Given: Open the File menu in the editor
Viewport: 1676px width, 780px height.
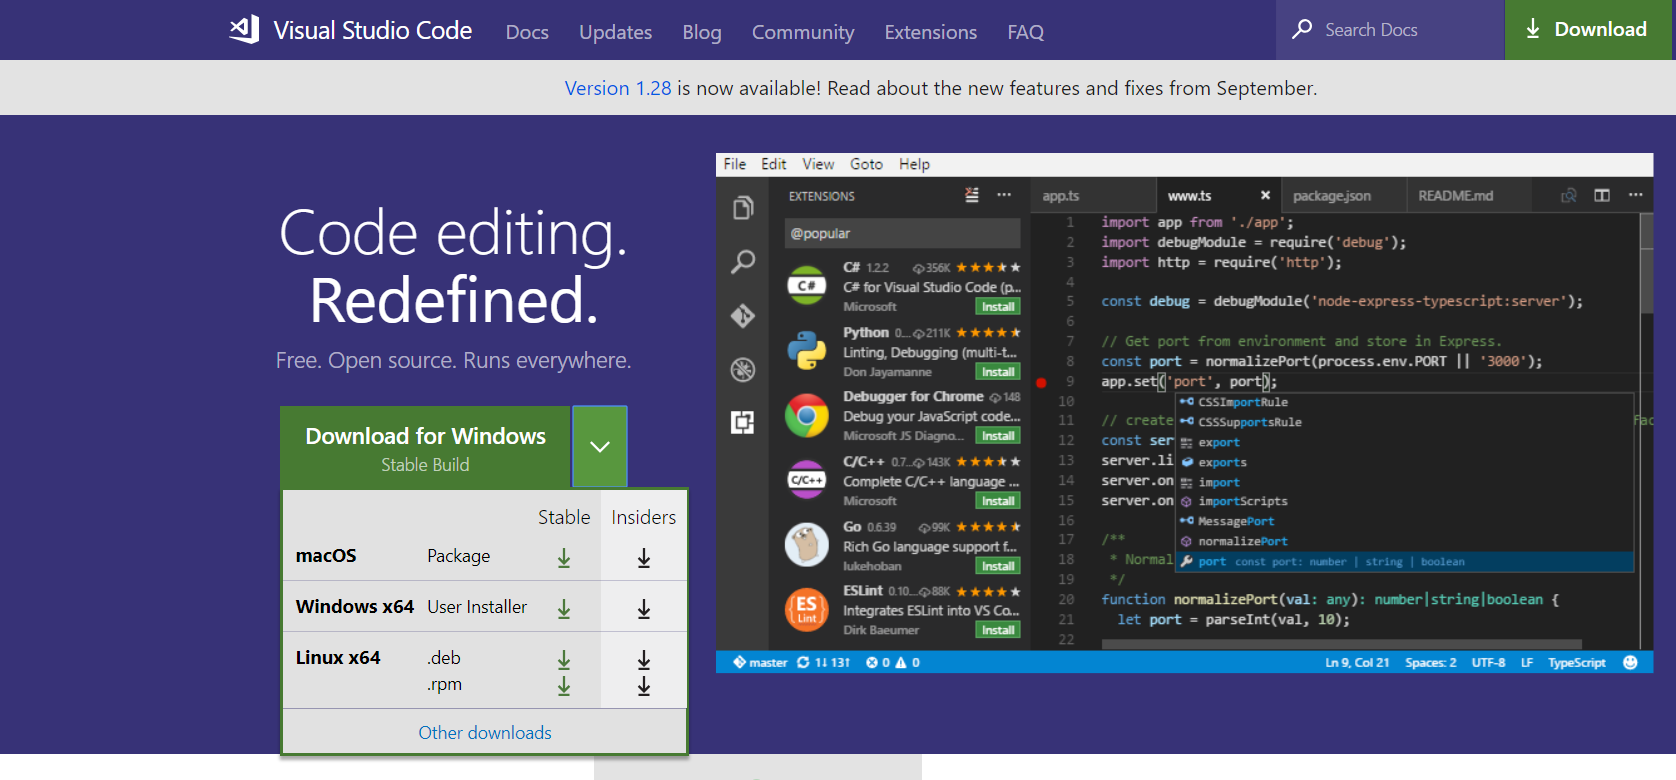Looking at the screenshot, I should pos(735,164).
